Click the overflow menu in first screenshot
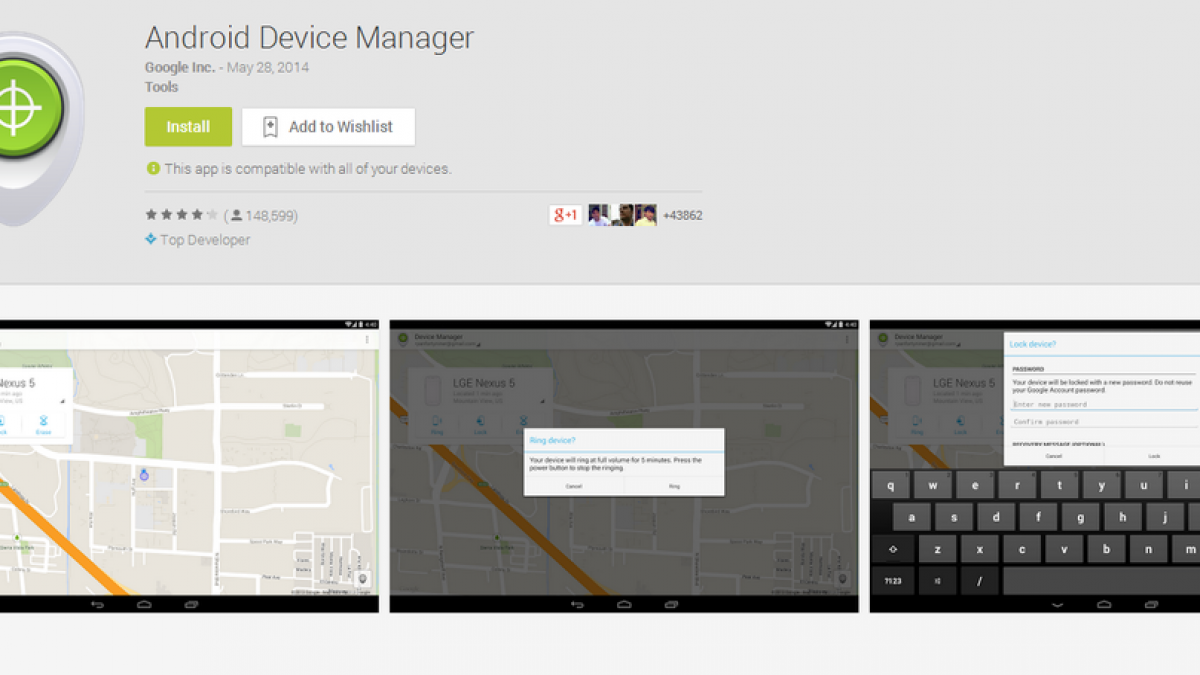 (x=367, y=340)
